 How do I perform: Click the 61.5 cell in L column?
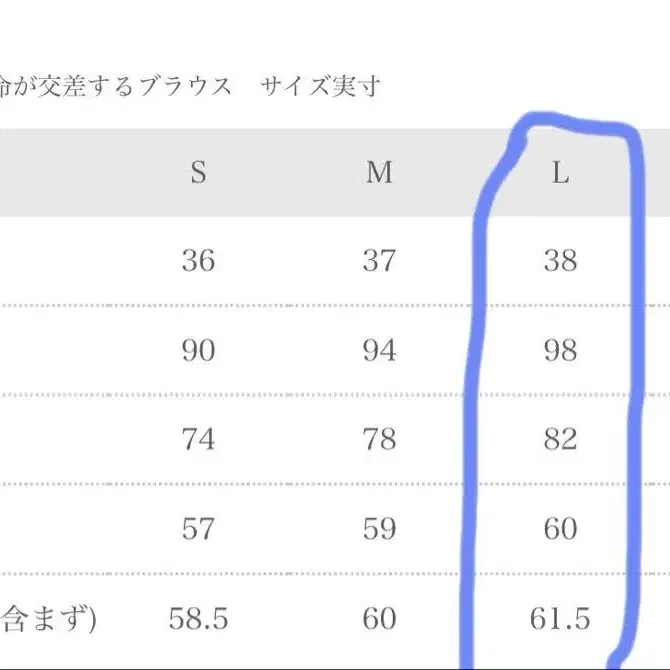[560, 619]
